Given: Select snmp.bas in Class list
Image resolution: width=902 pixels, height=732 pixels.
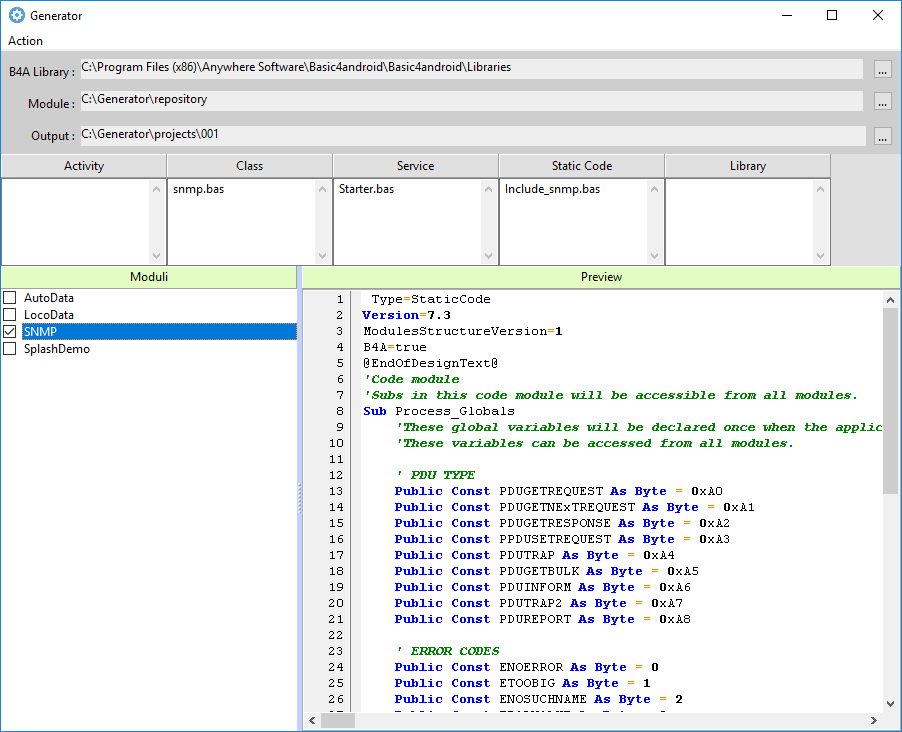Looking at the screenshot, I should [x=198, y=189].
